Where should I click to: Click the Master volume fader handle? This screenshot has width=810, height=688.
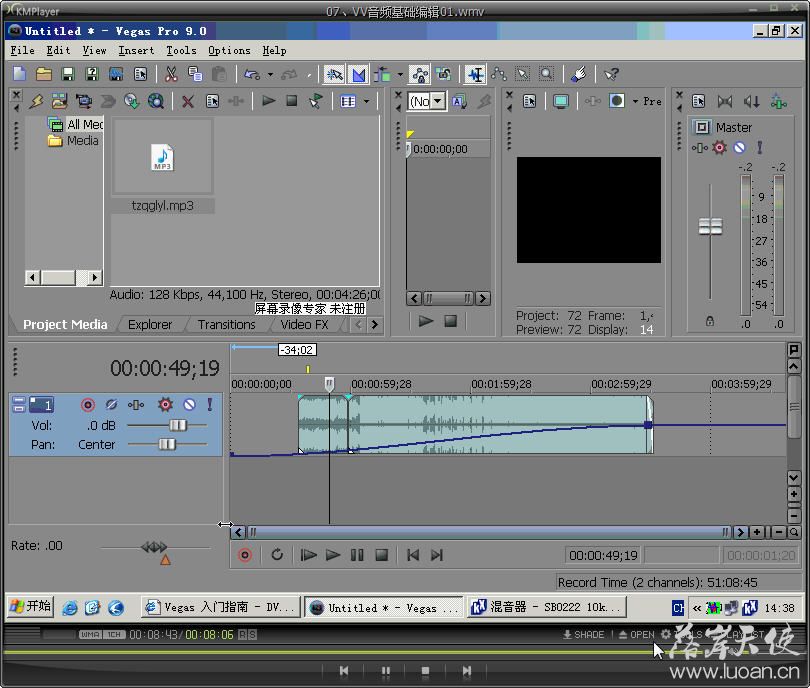click(710, 226)
